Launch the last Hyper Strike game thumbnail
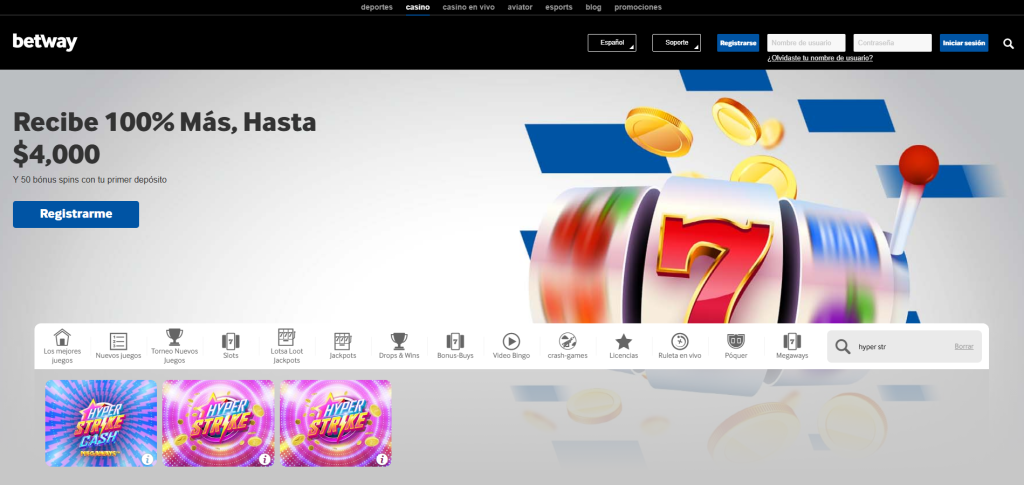 coord(336,423)
